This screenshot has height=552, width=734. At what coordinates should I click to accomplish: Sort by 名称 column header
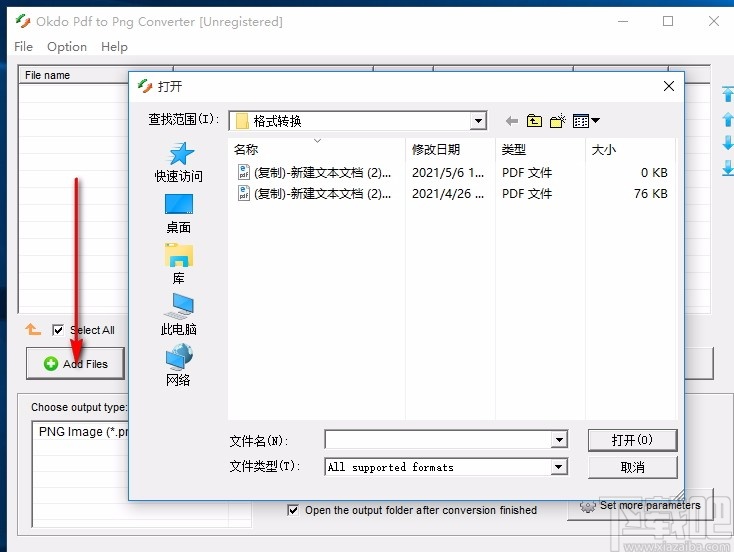tap(316, 149)
